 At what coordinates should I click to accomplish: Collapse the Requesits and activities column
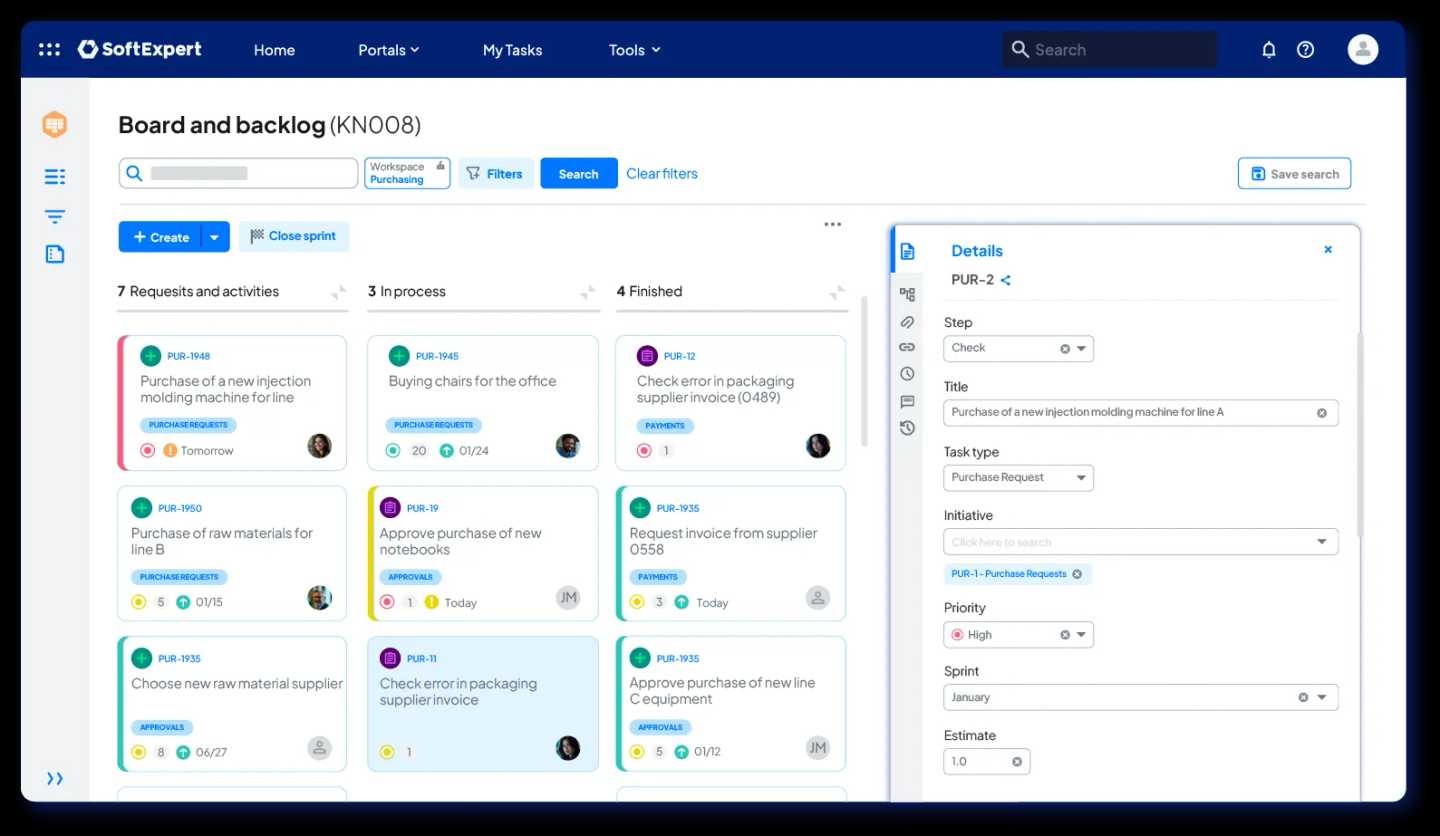click(x=339, y=292)
